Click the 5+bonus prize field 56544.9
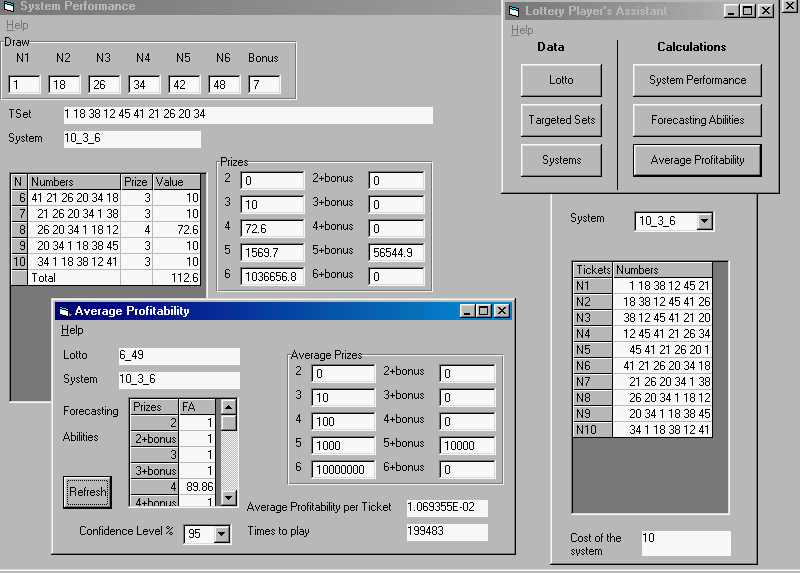 [396, 253]
